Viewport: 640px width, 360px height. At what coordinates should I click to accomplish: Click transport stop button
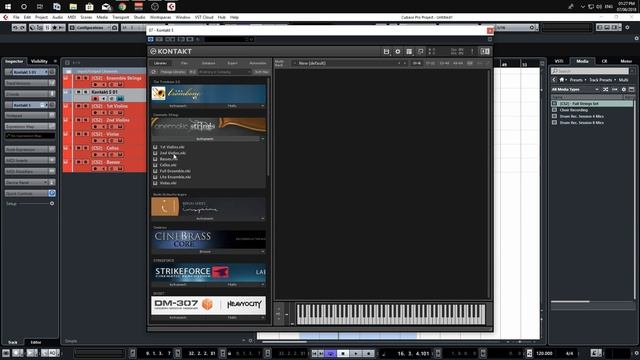click(343, 353)
